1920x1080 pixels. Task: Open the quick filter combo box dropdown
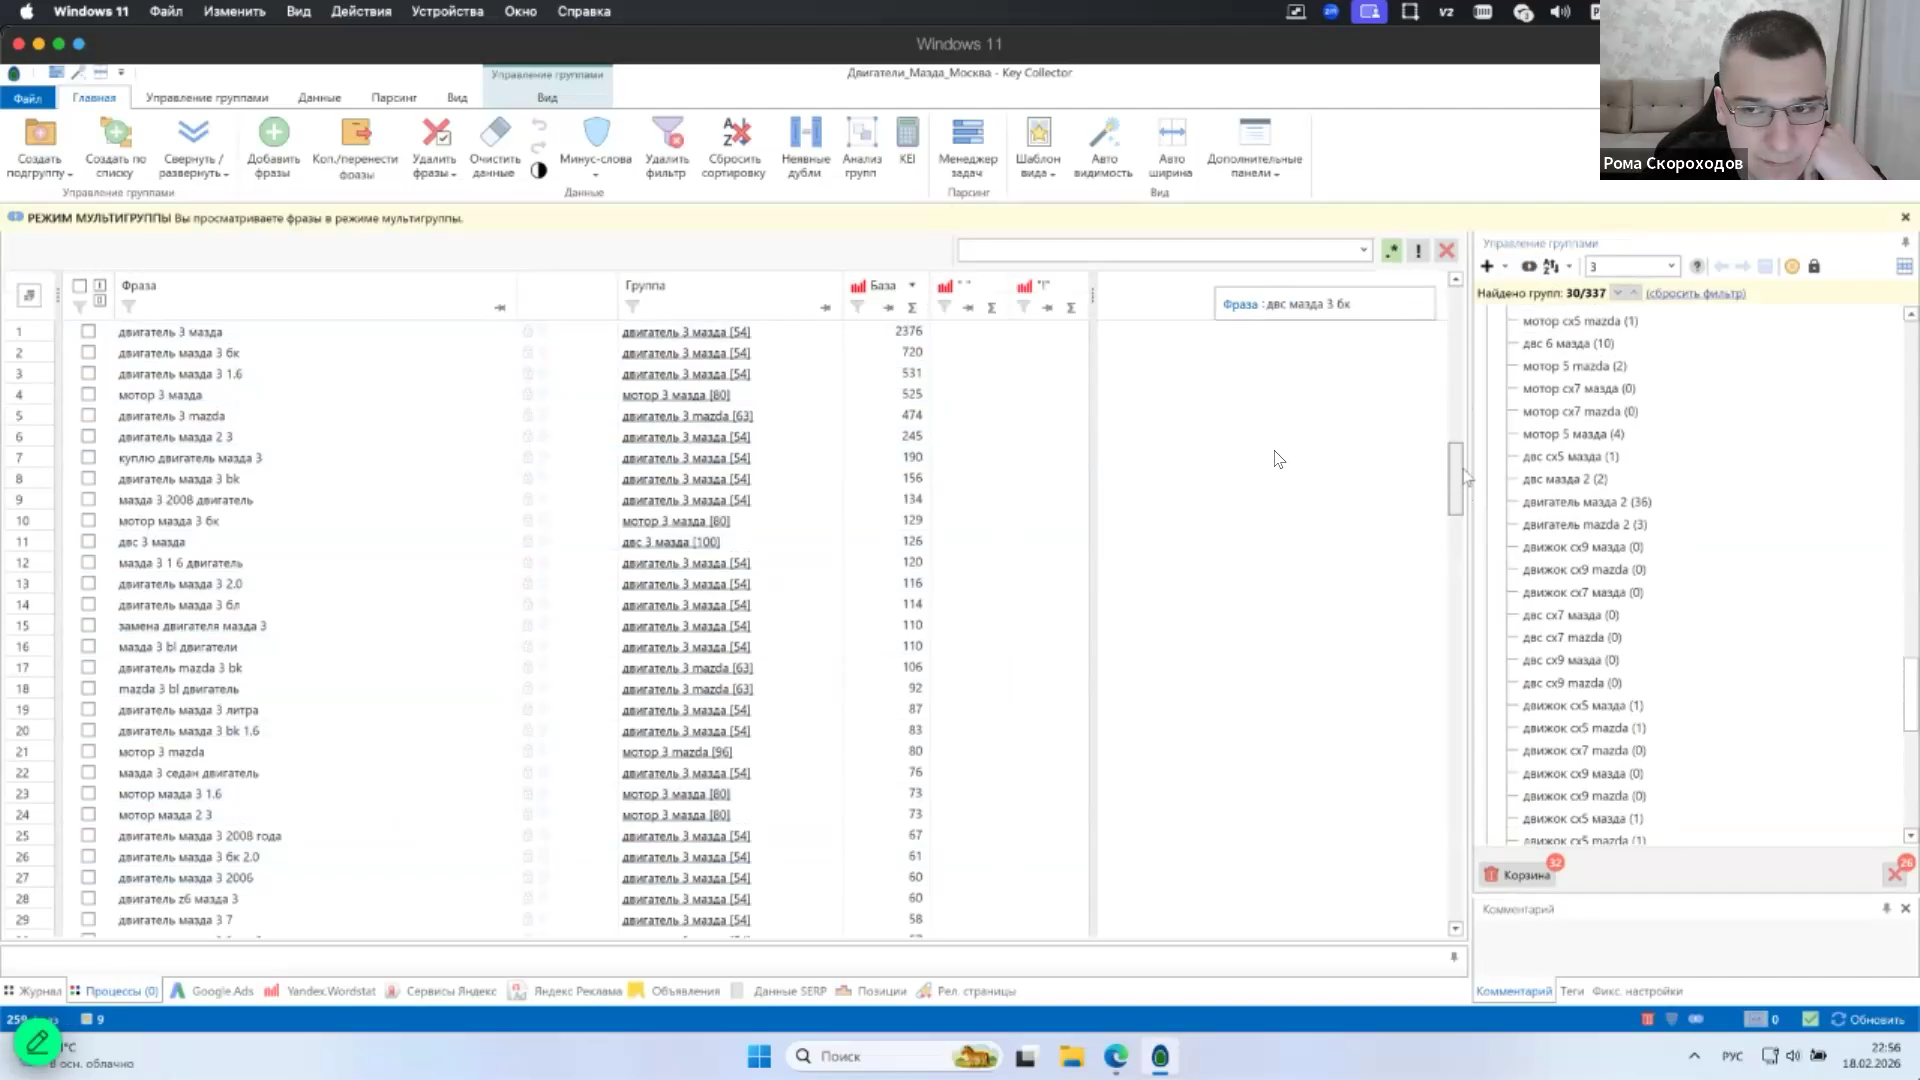[1363, 250]
